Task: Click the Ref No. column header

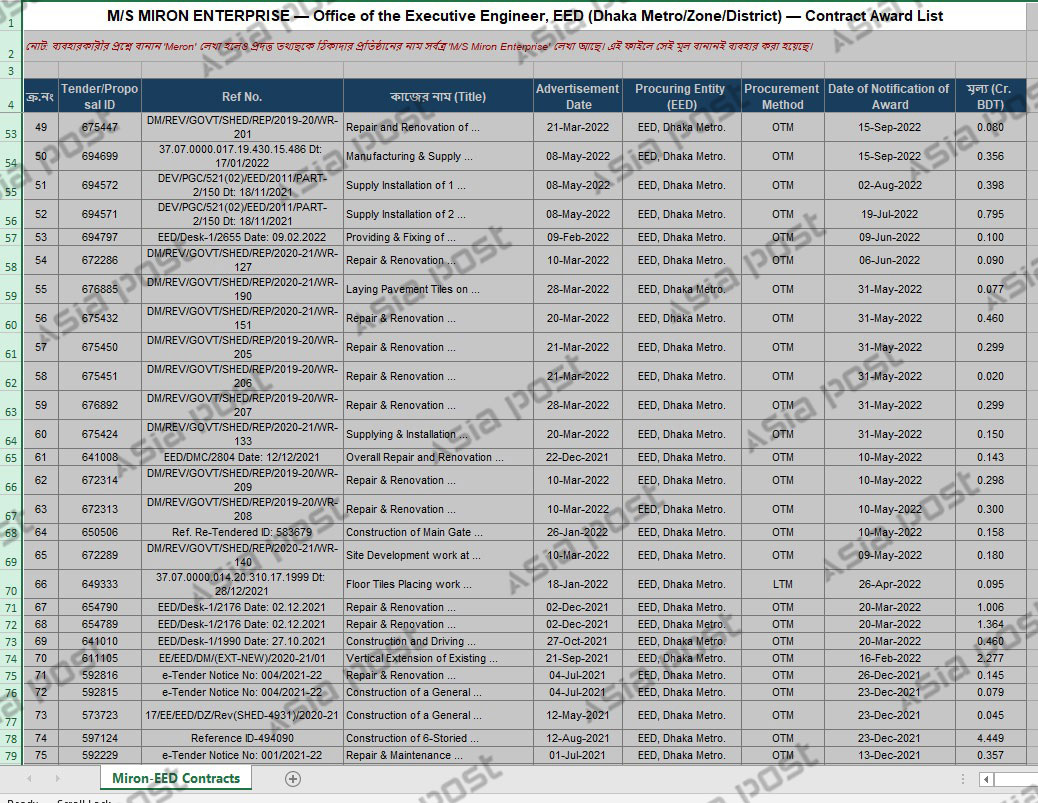Action: 242,96
